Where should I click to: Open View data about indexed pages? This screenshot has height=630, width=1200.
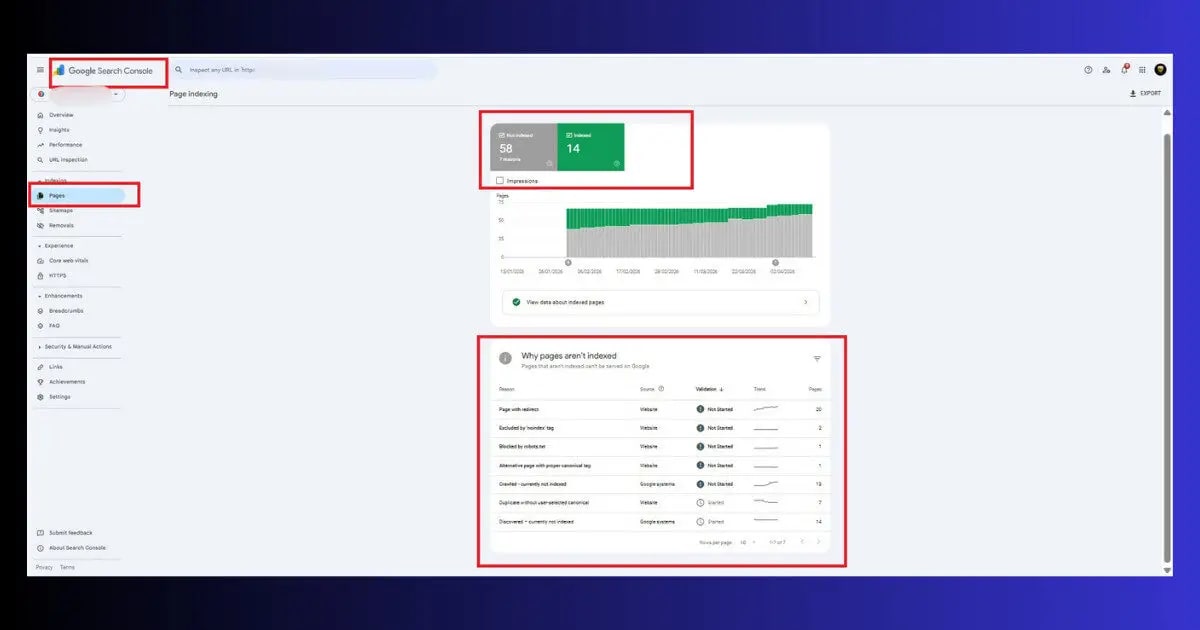pos(659,301)
